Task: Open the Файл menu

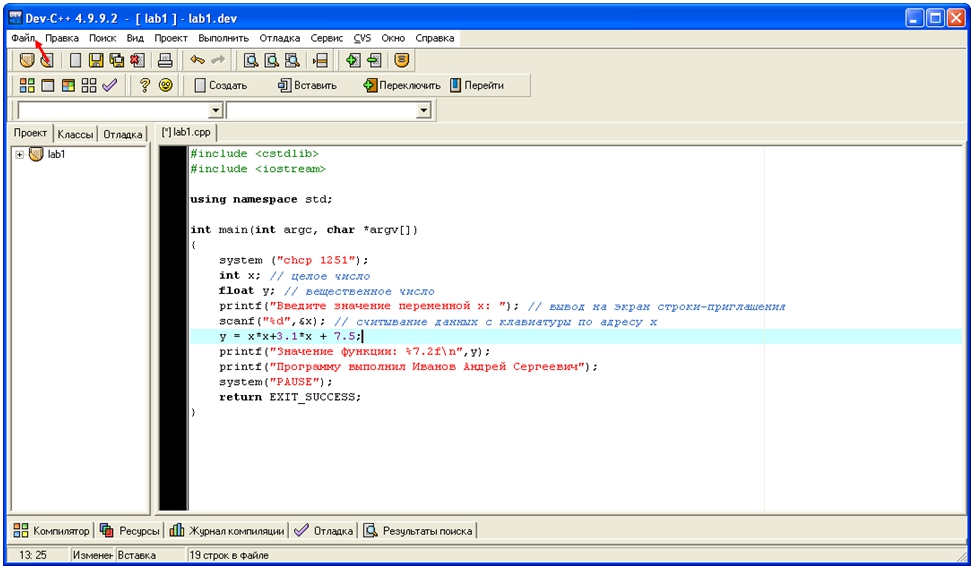Action: point(24,38)
